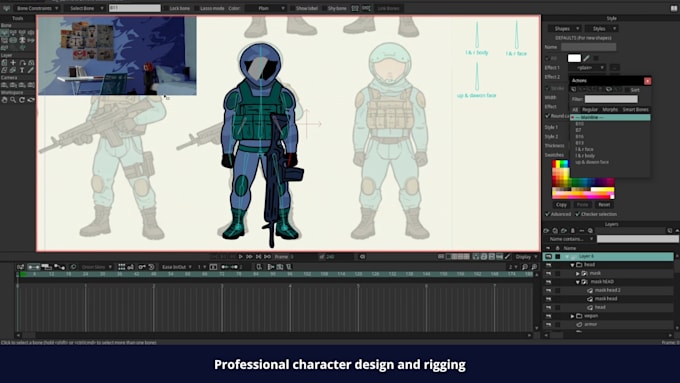Click the new action icon in Actions window
The height and width of the screenshot is (383, 680).
574,89
